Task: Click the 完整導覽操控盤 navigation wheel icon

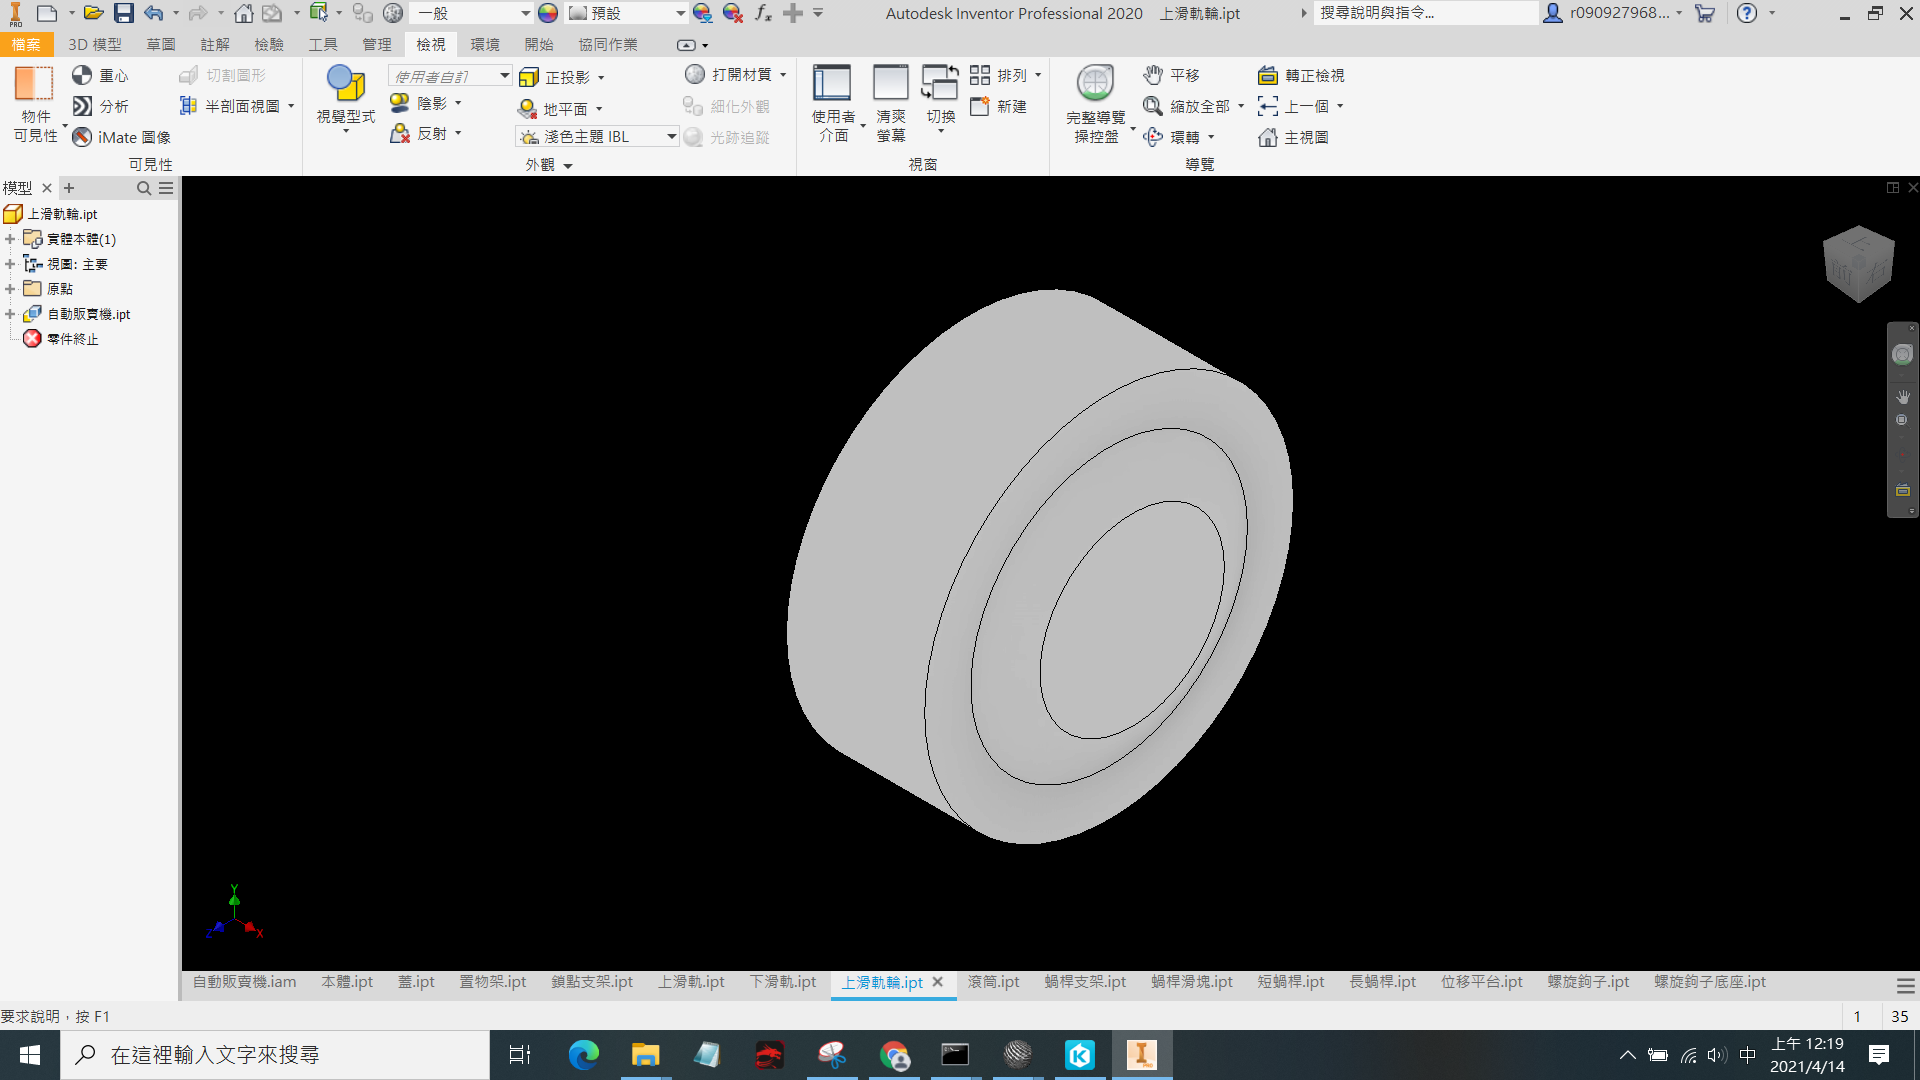Action: pyautogui.click(x=1095, y=84)
